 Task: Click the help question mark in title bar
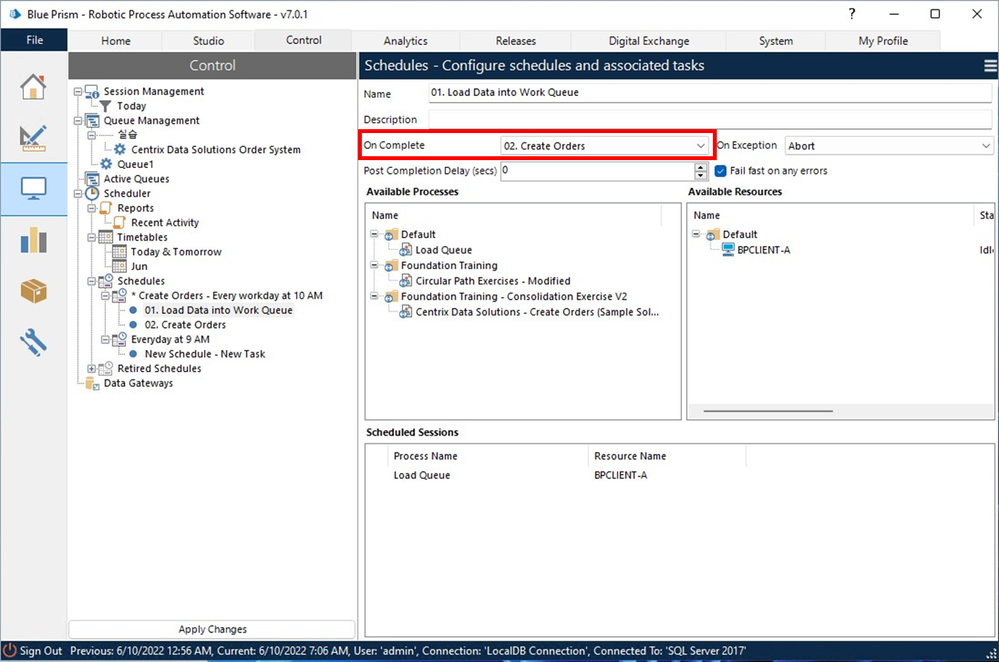(x=852, y=13)
